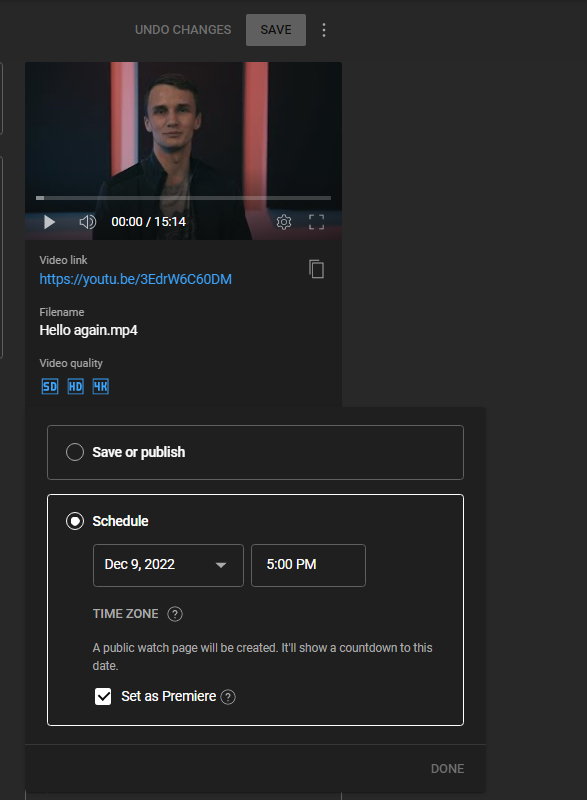587x800 pixels.
Task: Select the Save or publish radio button
Action: tap(75, 452)
